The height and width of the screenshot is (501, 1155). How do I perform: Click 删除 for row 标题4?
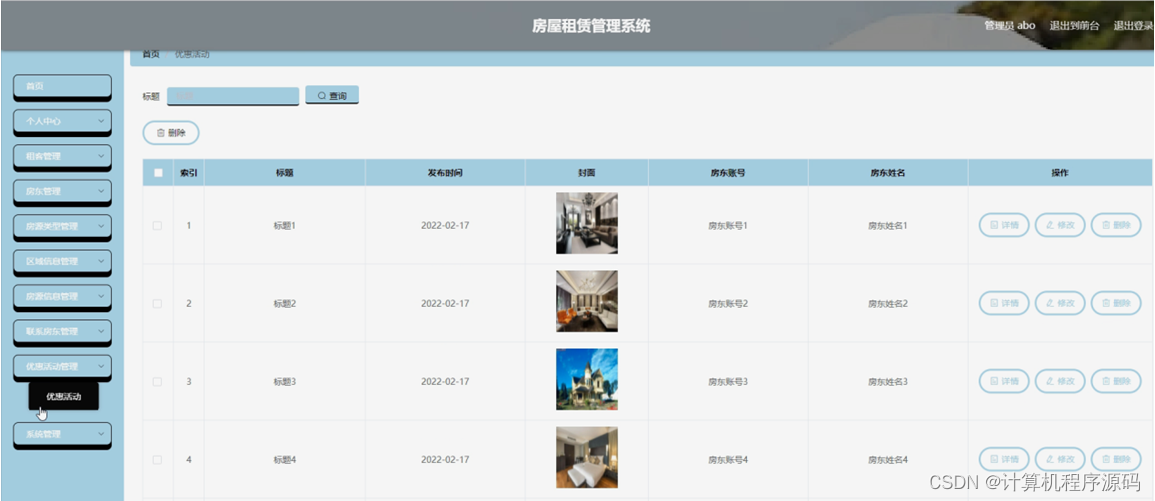1116,460
